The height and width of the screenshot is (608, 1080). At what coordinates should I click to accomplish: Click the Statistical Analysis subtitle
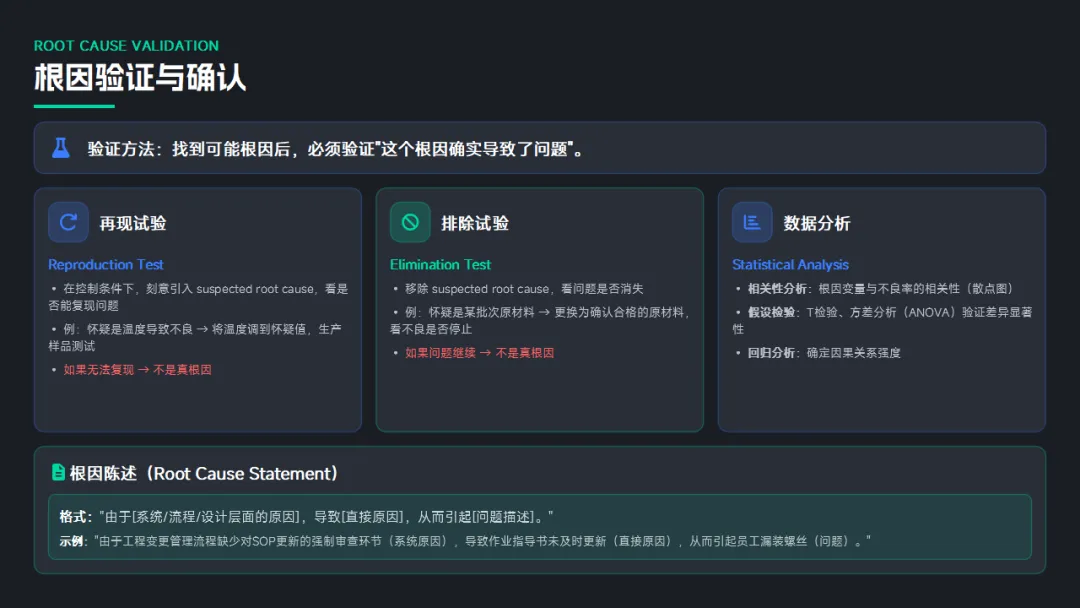click(x=790, y=264)
